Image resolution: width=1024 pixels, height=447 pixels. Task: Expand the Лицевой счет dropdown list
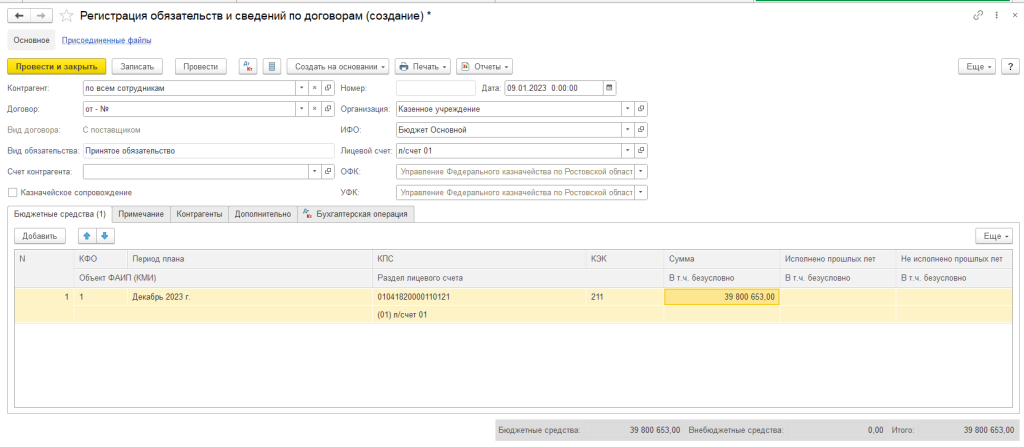[x=628, y=150]
